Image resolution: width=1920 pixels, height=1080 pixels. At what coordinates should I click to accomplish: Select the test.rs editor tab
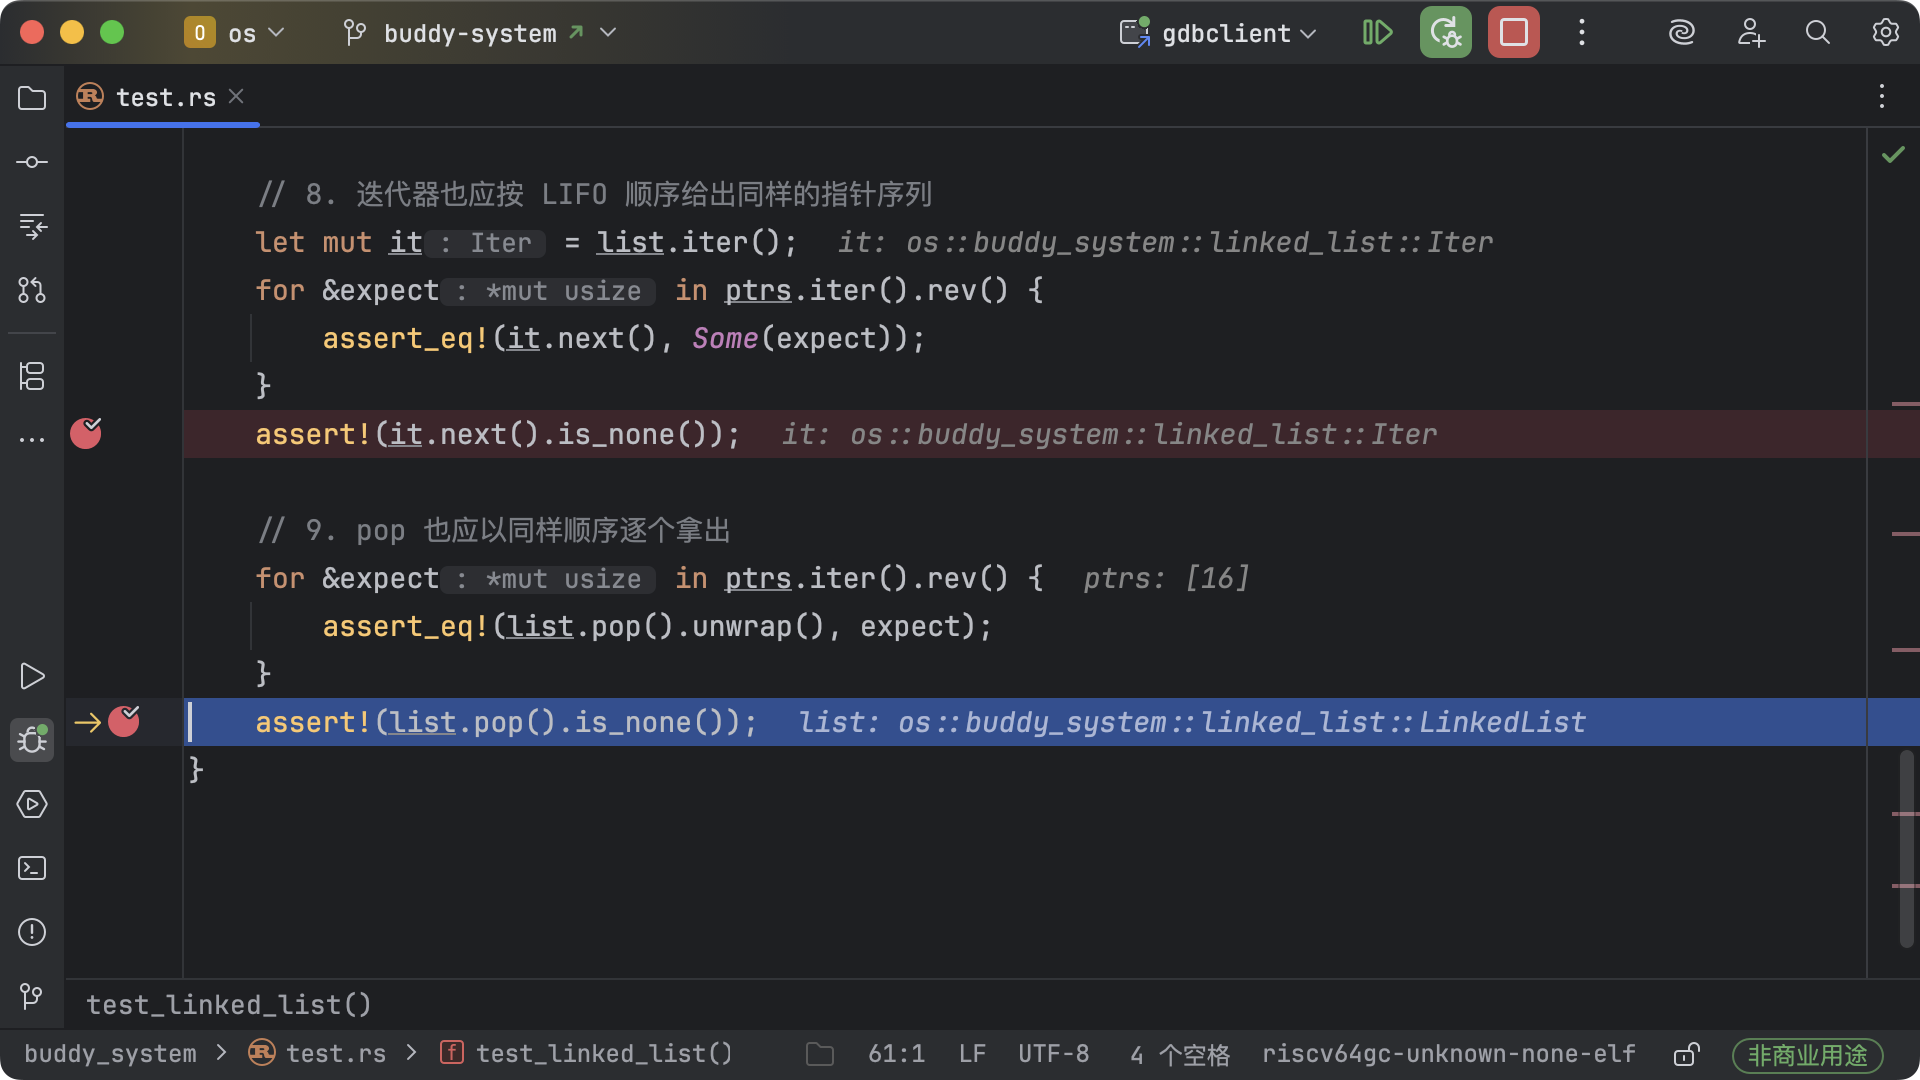click(165, 97)
